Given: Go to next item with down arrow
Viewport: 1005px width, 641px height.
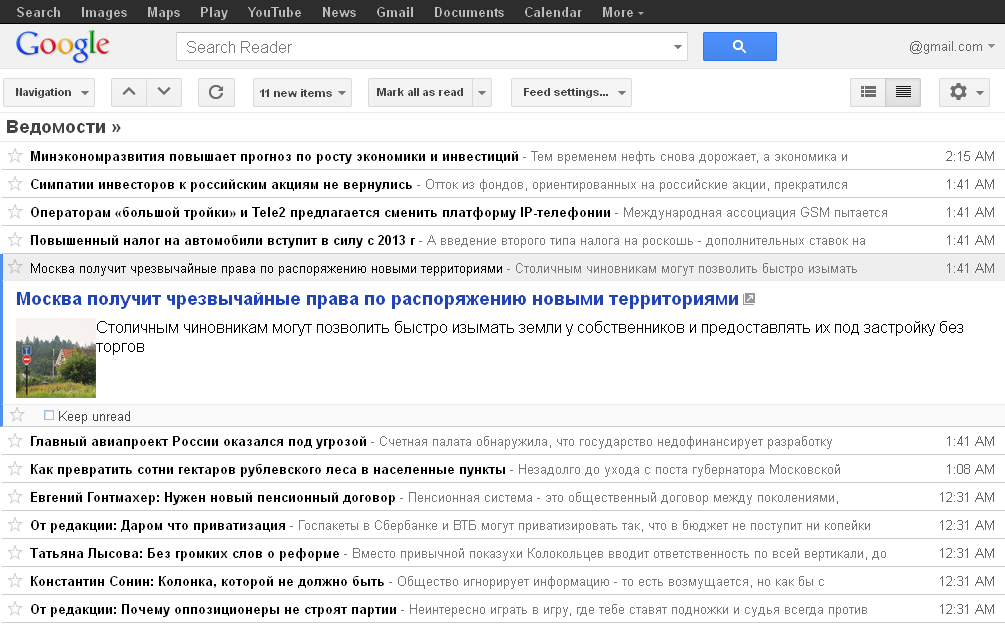Looking at the screenshot, I should coord(164,92).
